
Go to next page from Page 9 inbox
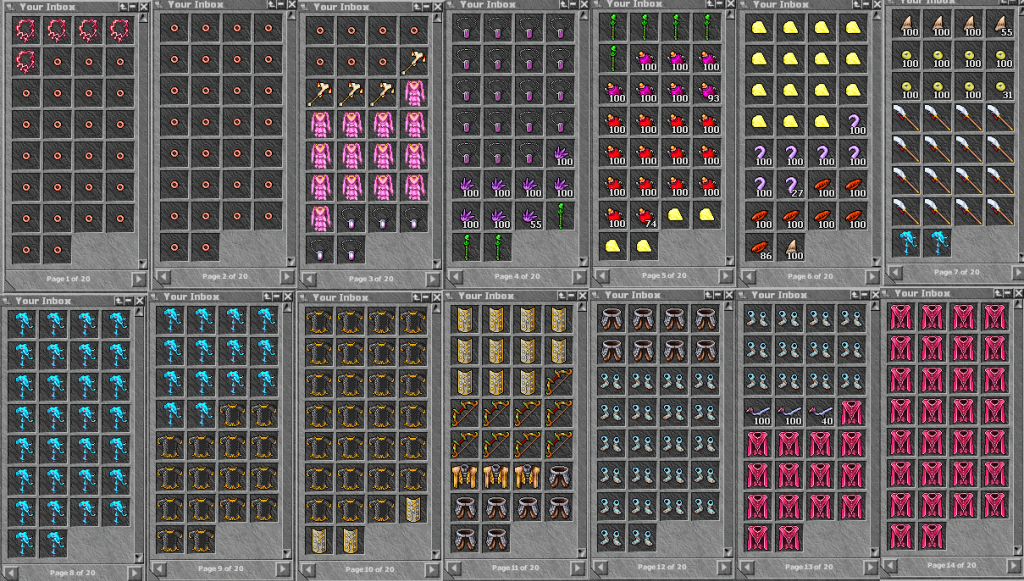(283, 569)
